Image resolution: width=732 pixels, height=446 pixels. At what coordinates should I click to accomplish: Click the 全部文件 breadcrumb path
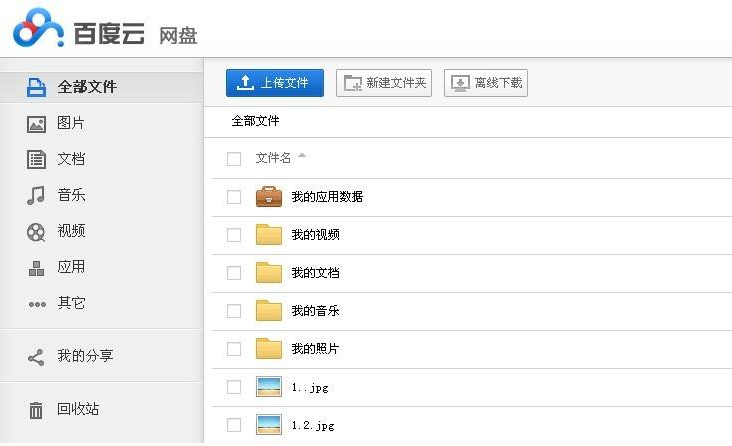pos(255,121)
